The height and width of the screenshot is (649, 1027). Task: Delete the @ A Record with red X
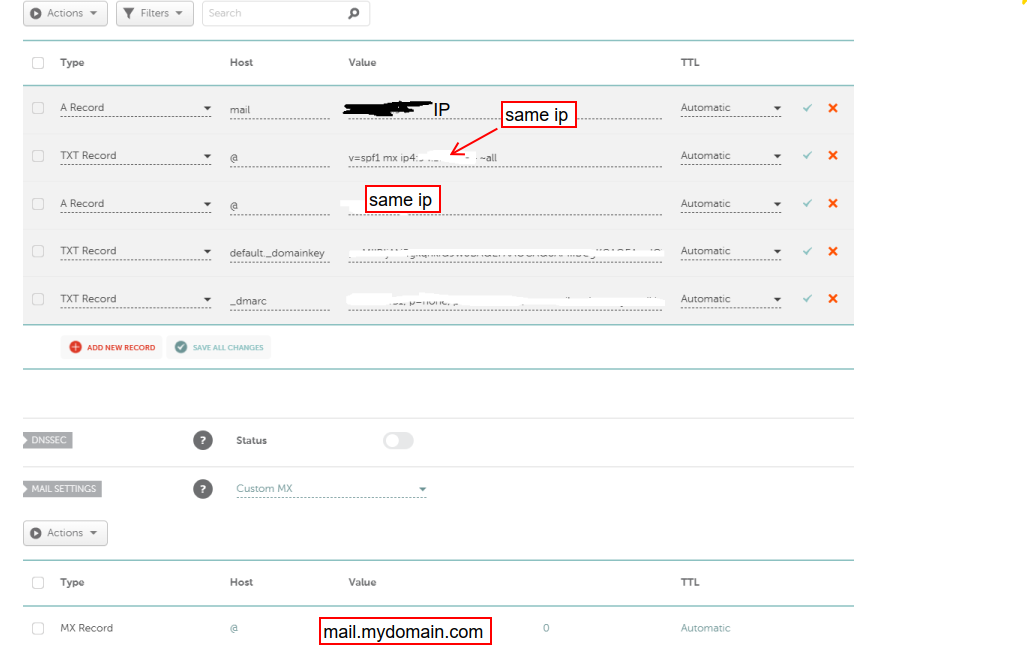(x=833, y=204)
